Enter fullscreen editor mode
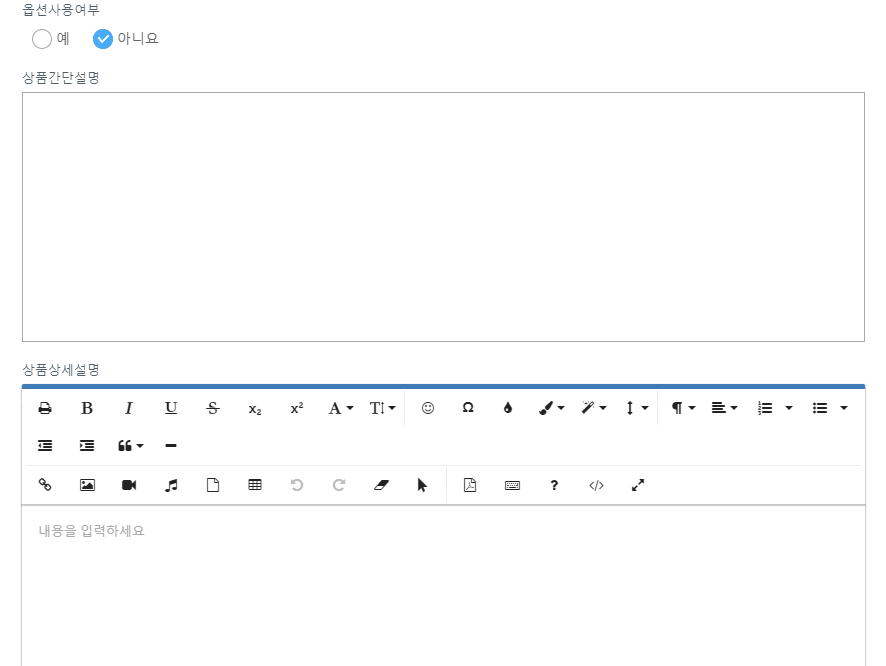The width and height of the screenshot is (886, 666). tap(638, 485)
